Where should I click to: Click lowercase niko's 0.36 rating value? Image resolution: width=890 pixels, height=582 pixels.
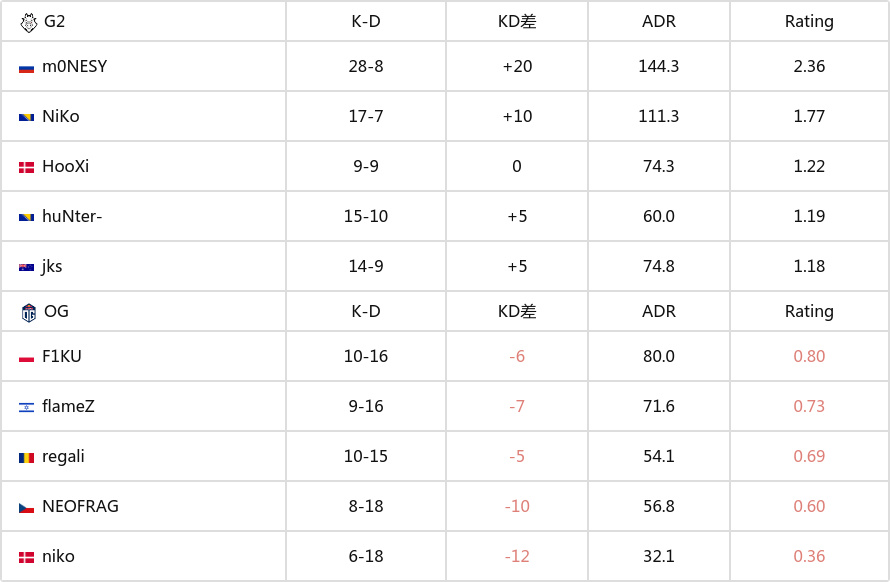point(809,557)
